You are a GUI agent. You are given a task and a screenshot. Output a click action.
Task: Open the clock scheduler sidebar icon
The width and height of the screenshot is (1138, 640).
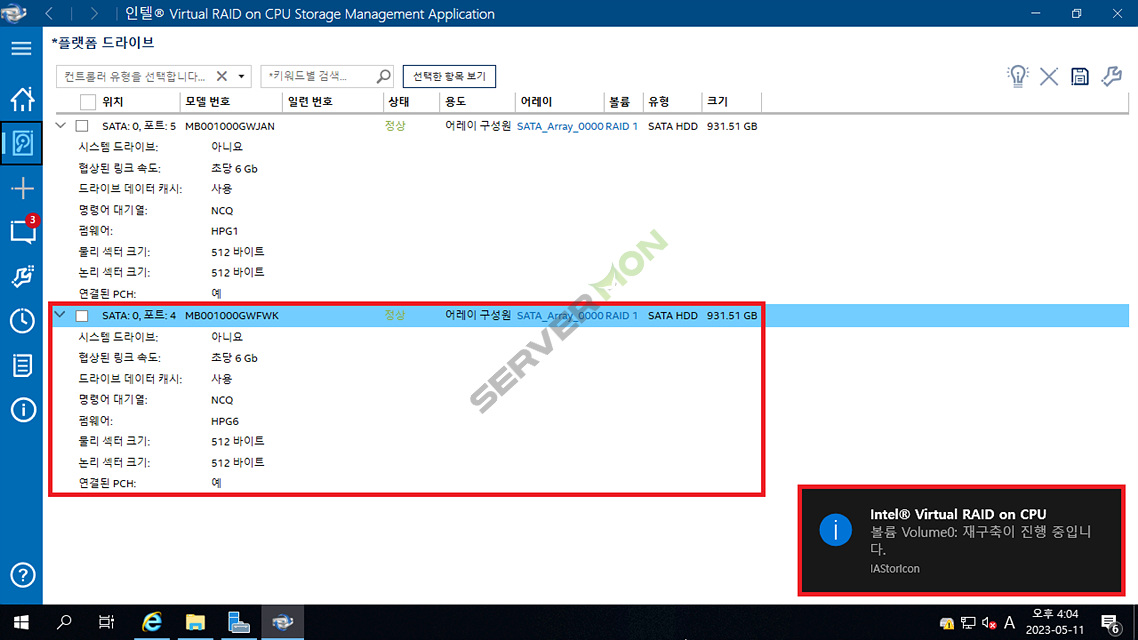tap(22, 321)
